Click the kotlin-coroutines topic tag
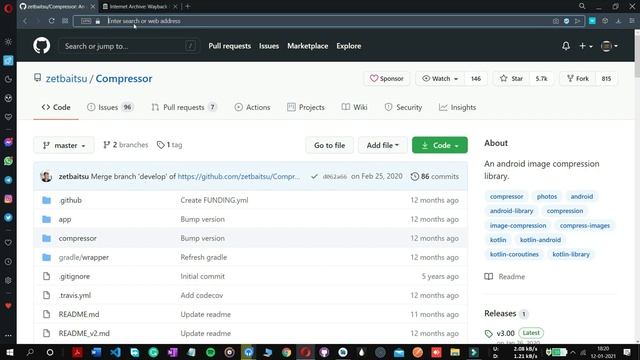The width and height of the screenshot is (640, 360). tap(514, 254)
